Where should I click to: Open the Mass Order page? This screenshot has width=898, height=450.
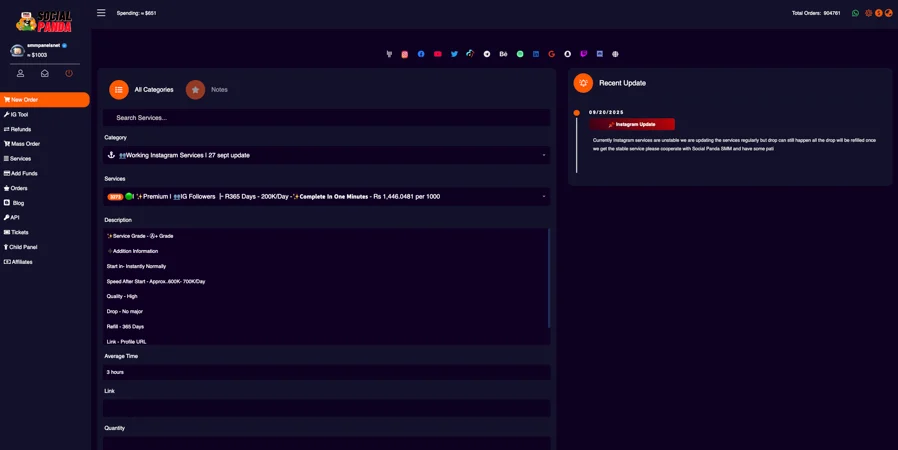point(25,144)
